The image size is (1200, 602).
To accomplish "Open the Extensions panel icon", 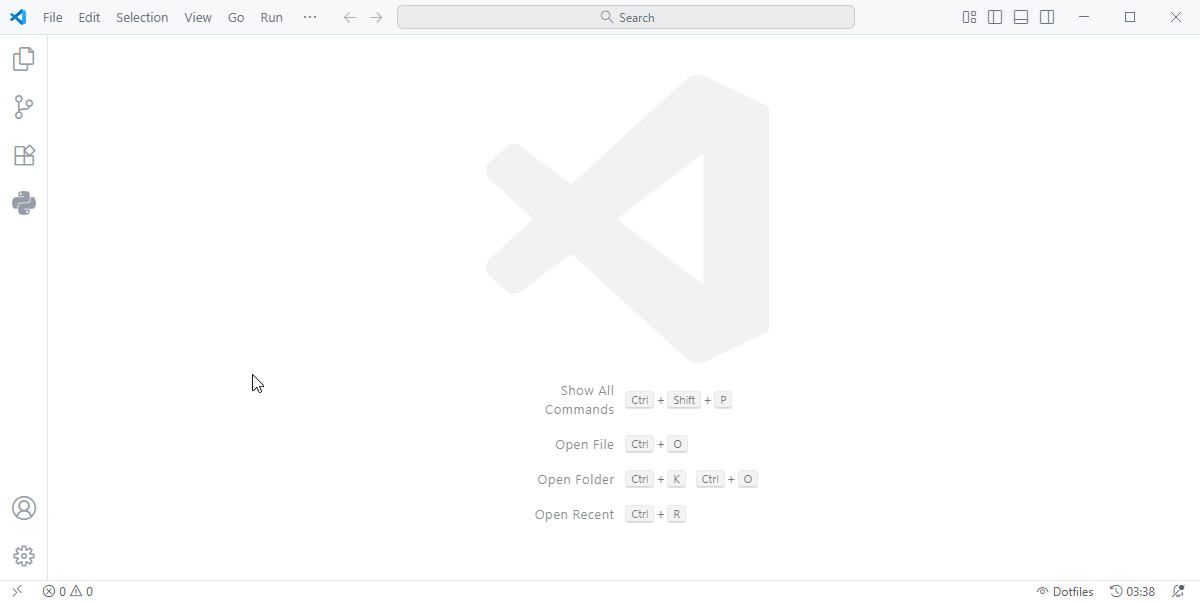I will click(23, 155).
